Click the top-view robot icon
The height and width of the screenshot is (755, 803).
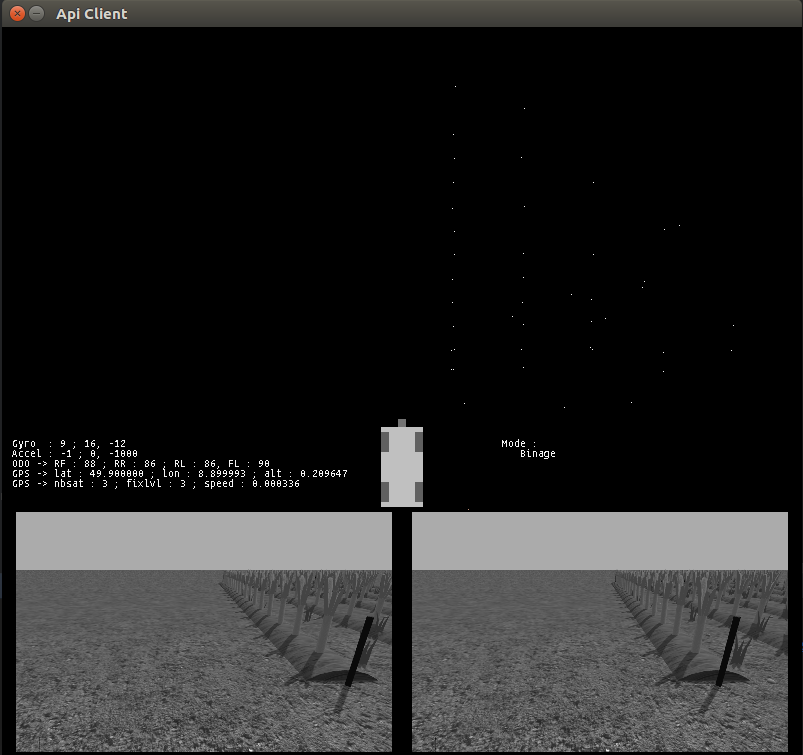[402, 464]
